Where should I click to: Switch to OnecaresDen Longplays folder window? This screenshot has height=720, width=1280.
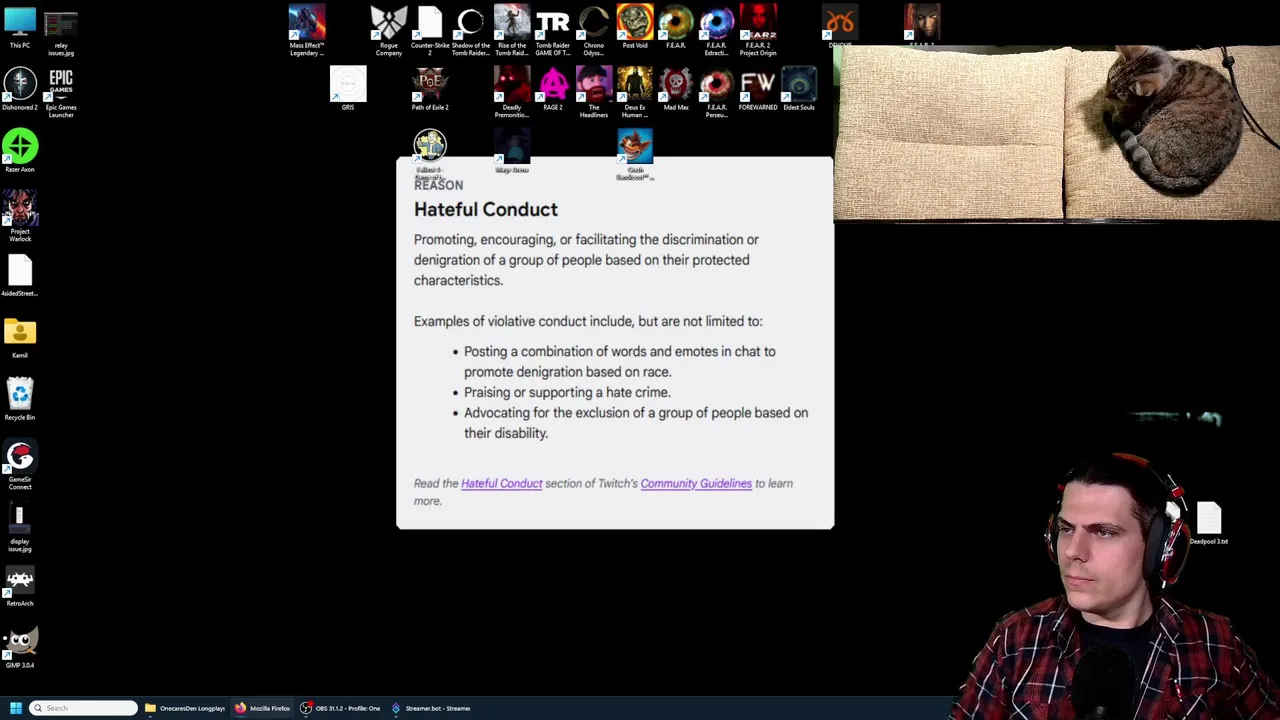(x=185, y=708)
